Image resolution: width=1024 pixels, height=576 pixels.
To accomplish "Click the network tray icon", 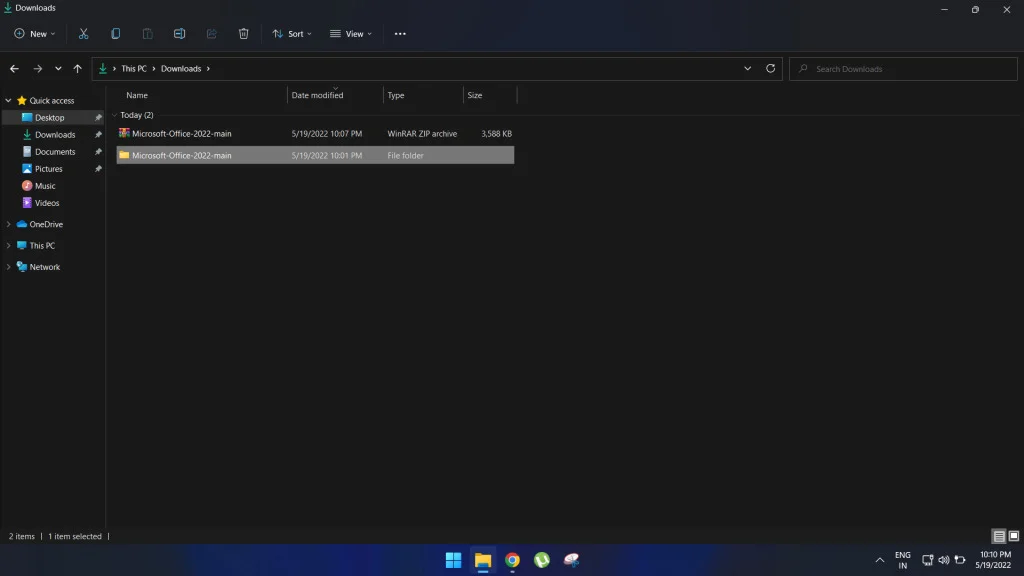I will click(x=927, y=560).
